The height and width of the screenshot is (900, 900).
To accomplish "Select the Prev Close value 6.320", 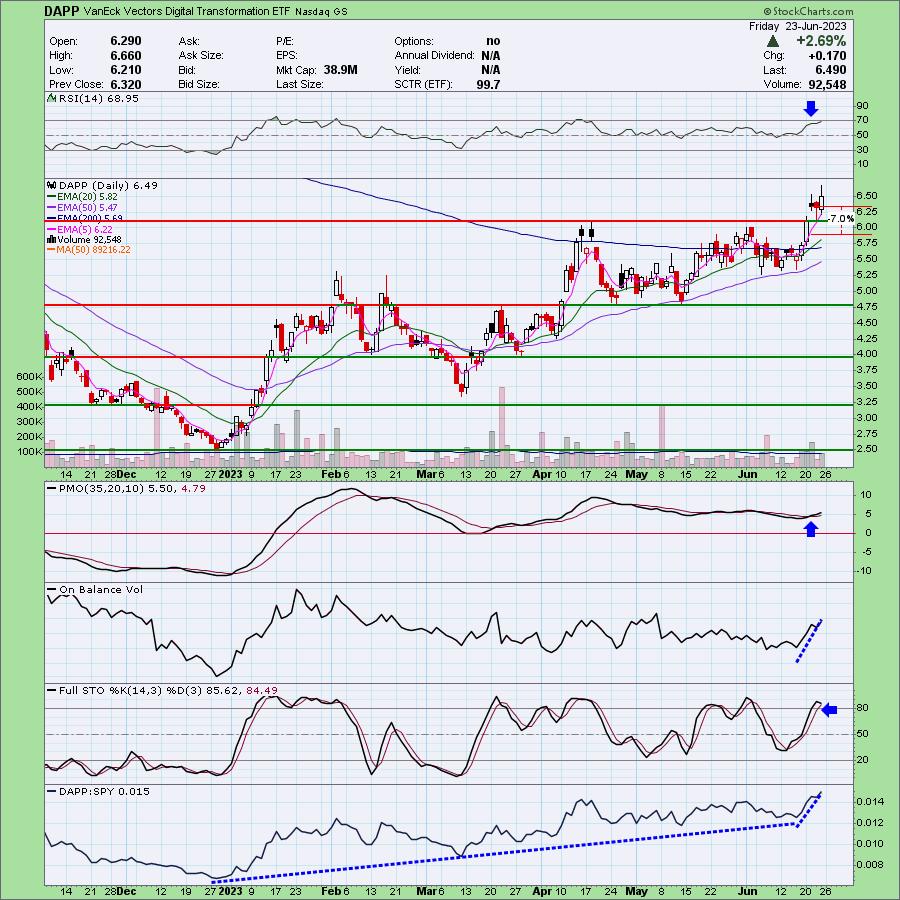I will click(125, 84).
